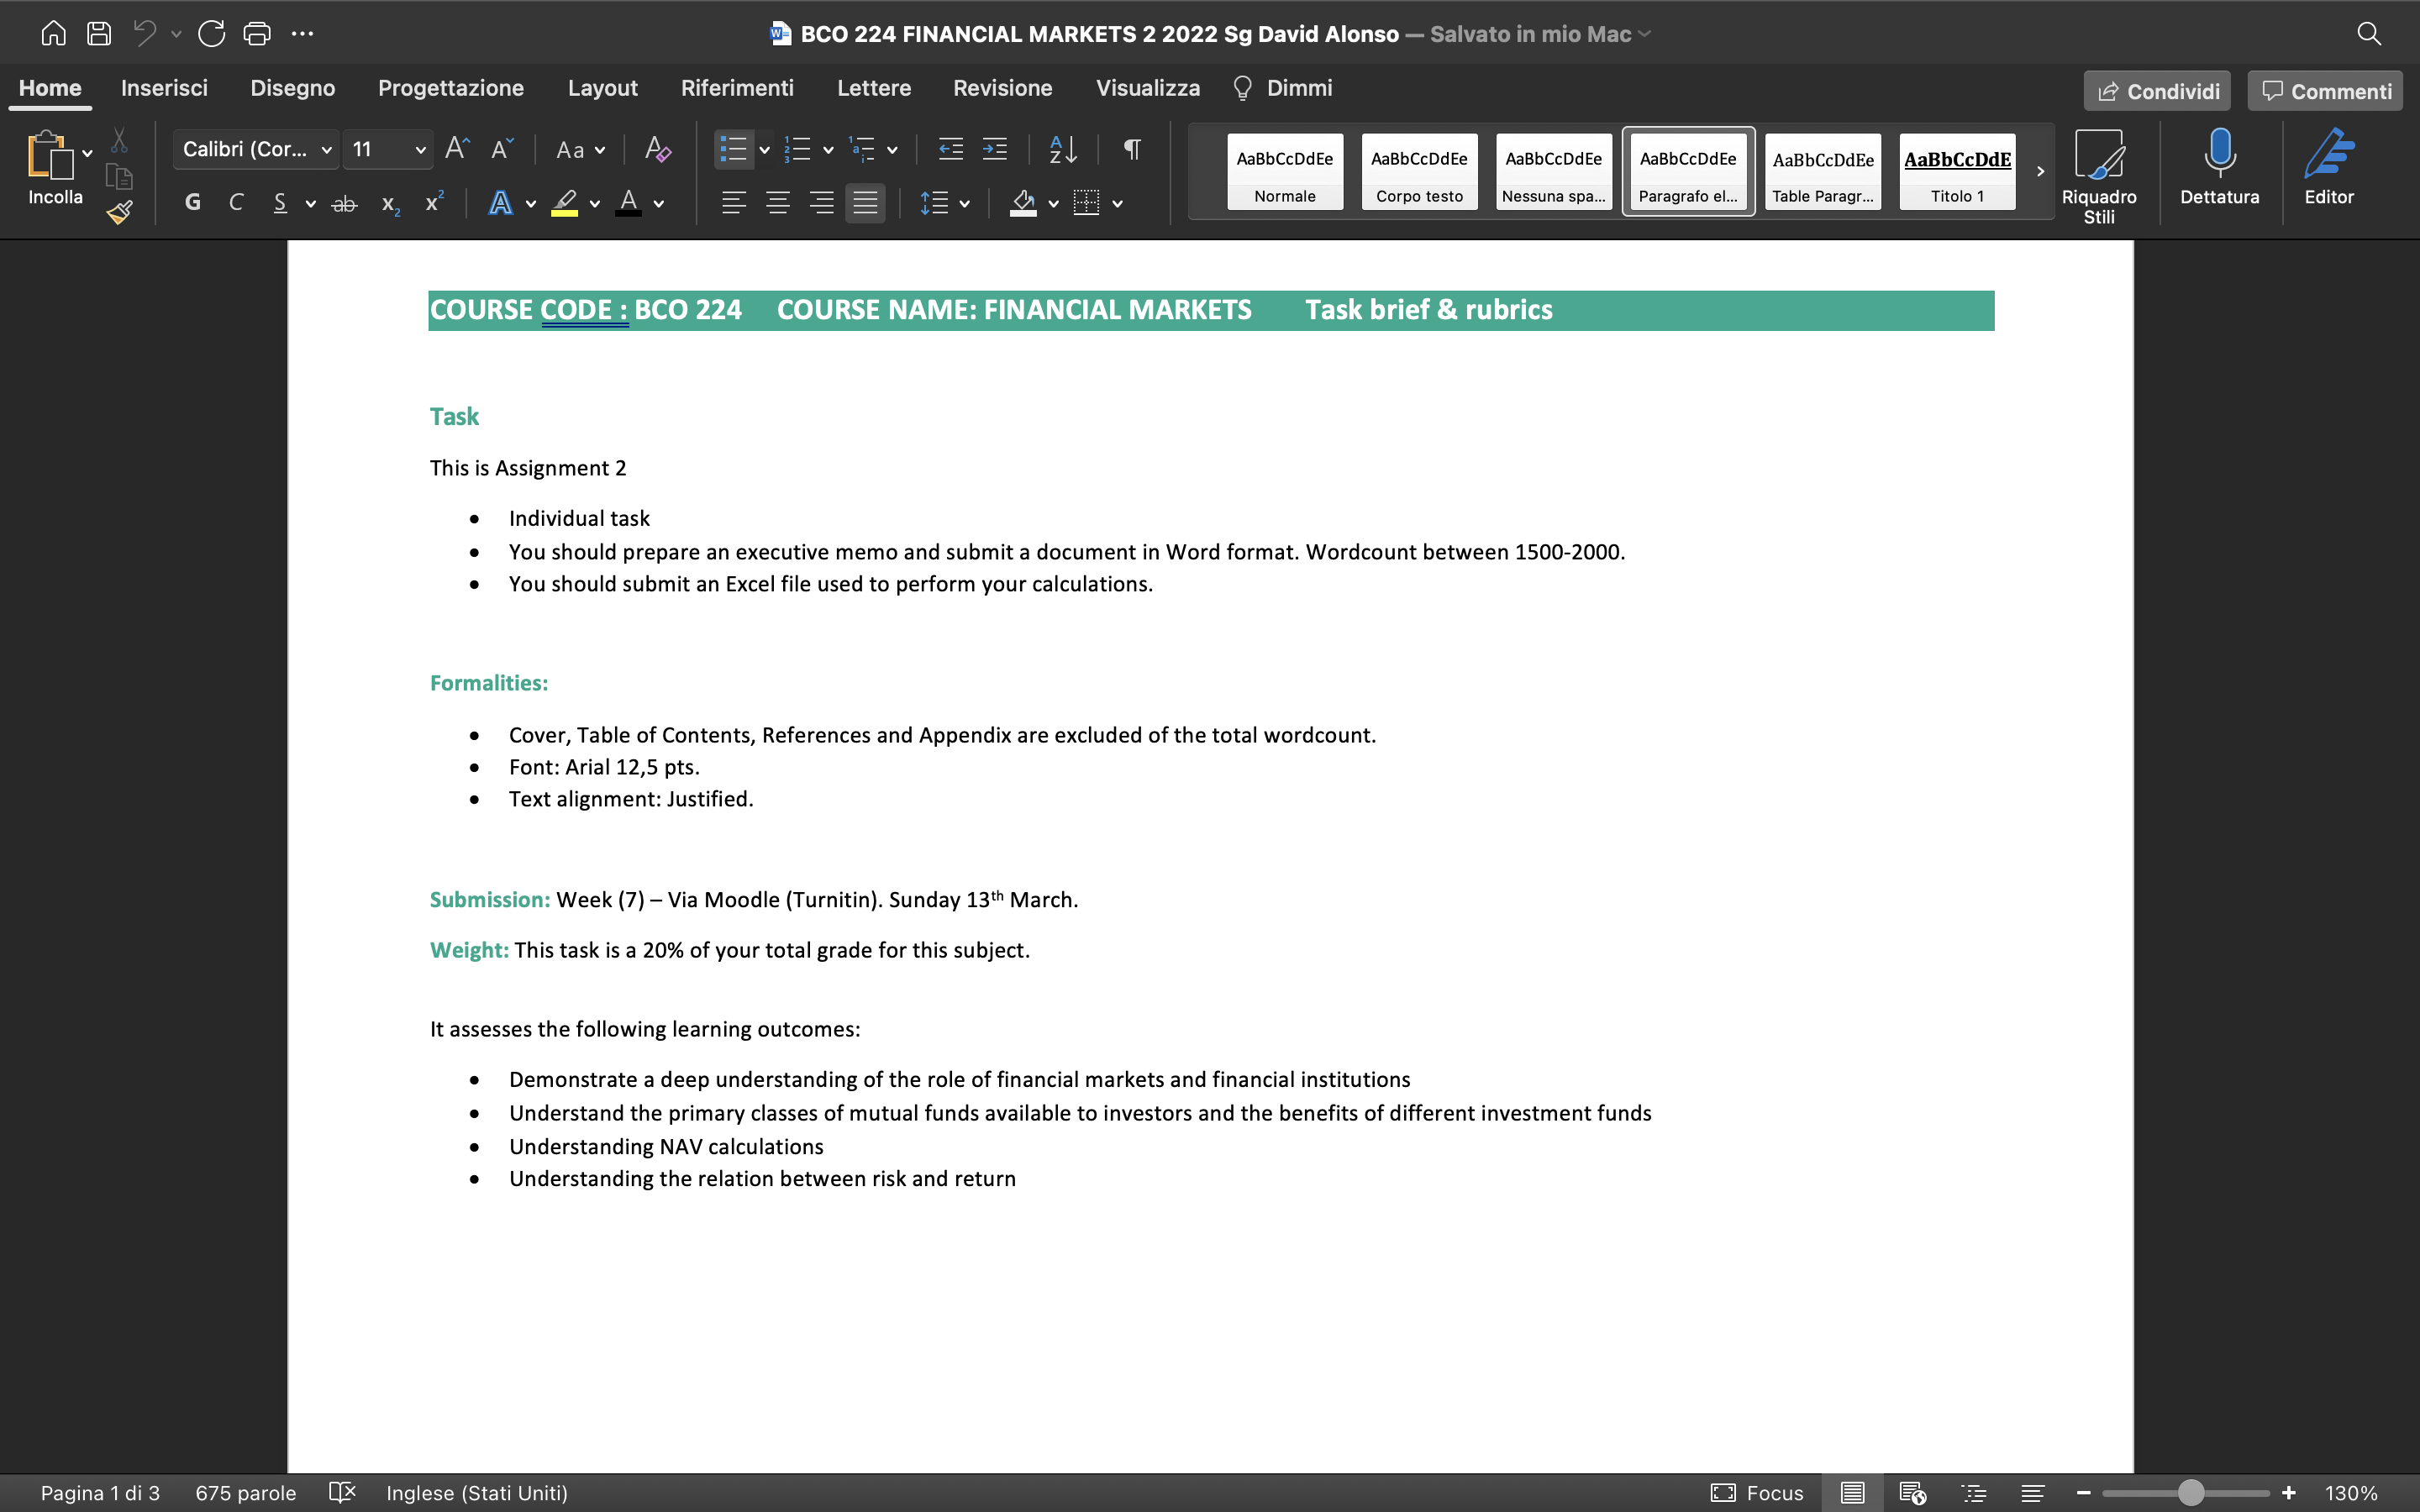Click the sort A-Z icon

1062,150
